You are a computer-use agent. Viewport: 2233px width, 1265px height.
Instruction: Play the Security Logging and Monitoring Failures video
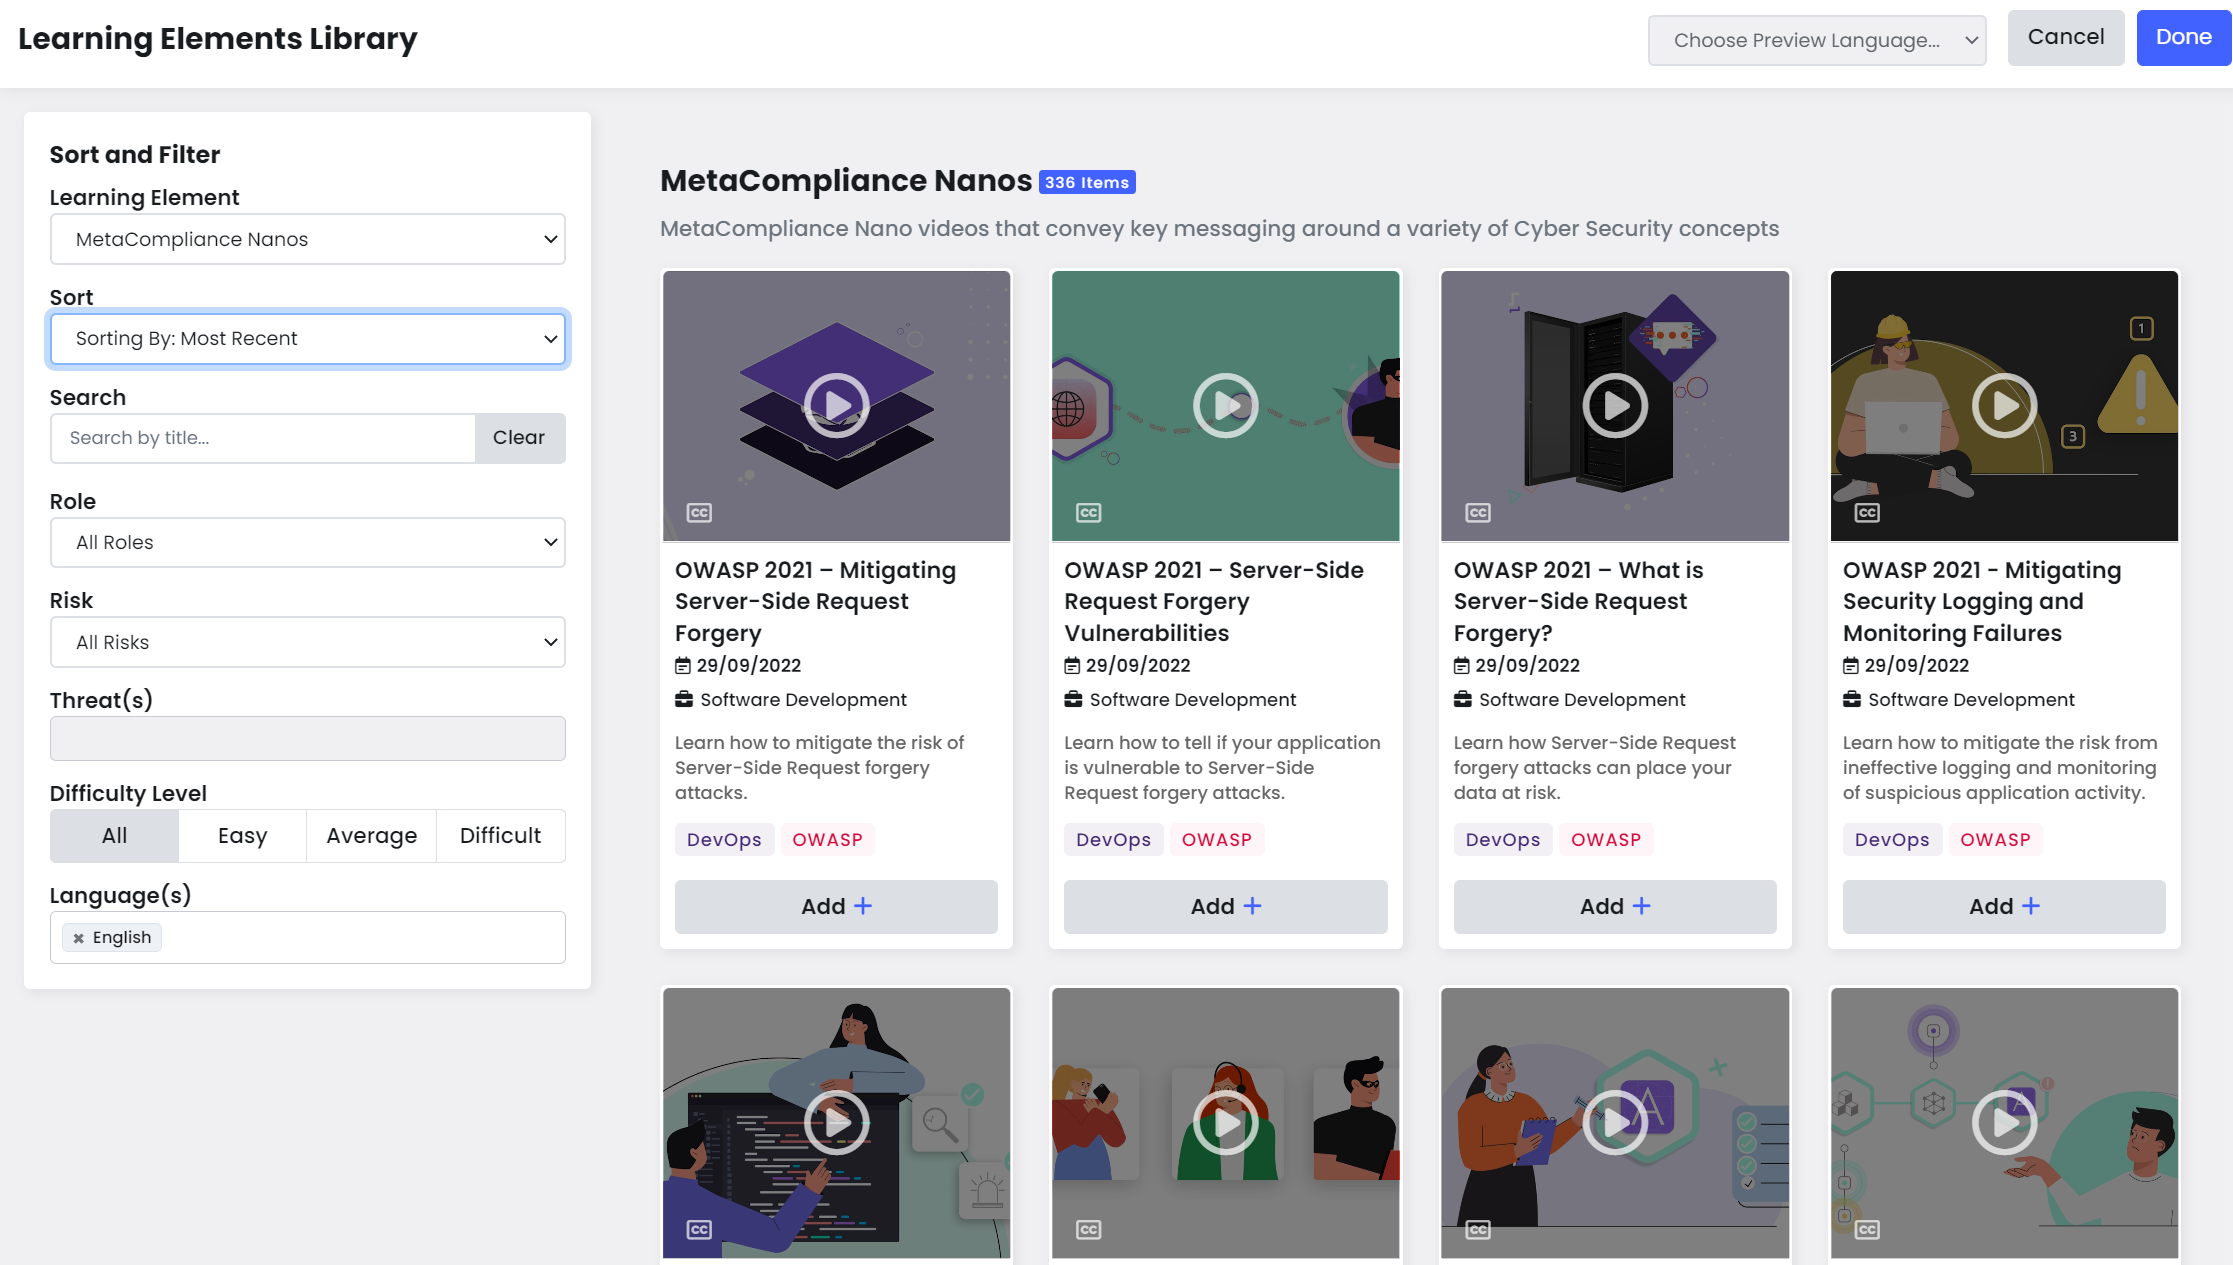[x=2004, y=405]
